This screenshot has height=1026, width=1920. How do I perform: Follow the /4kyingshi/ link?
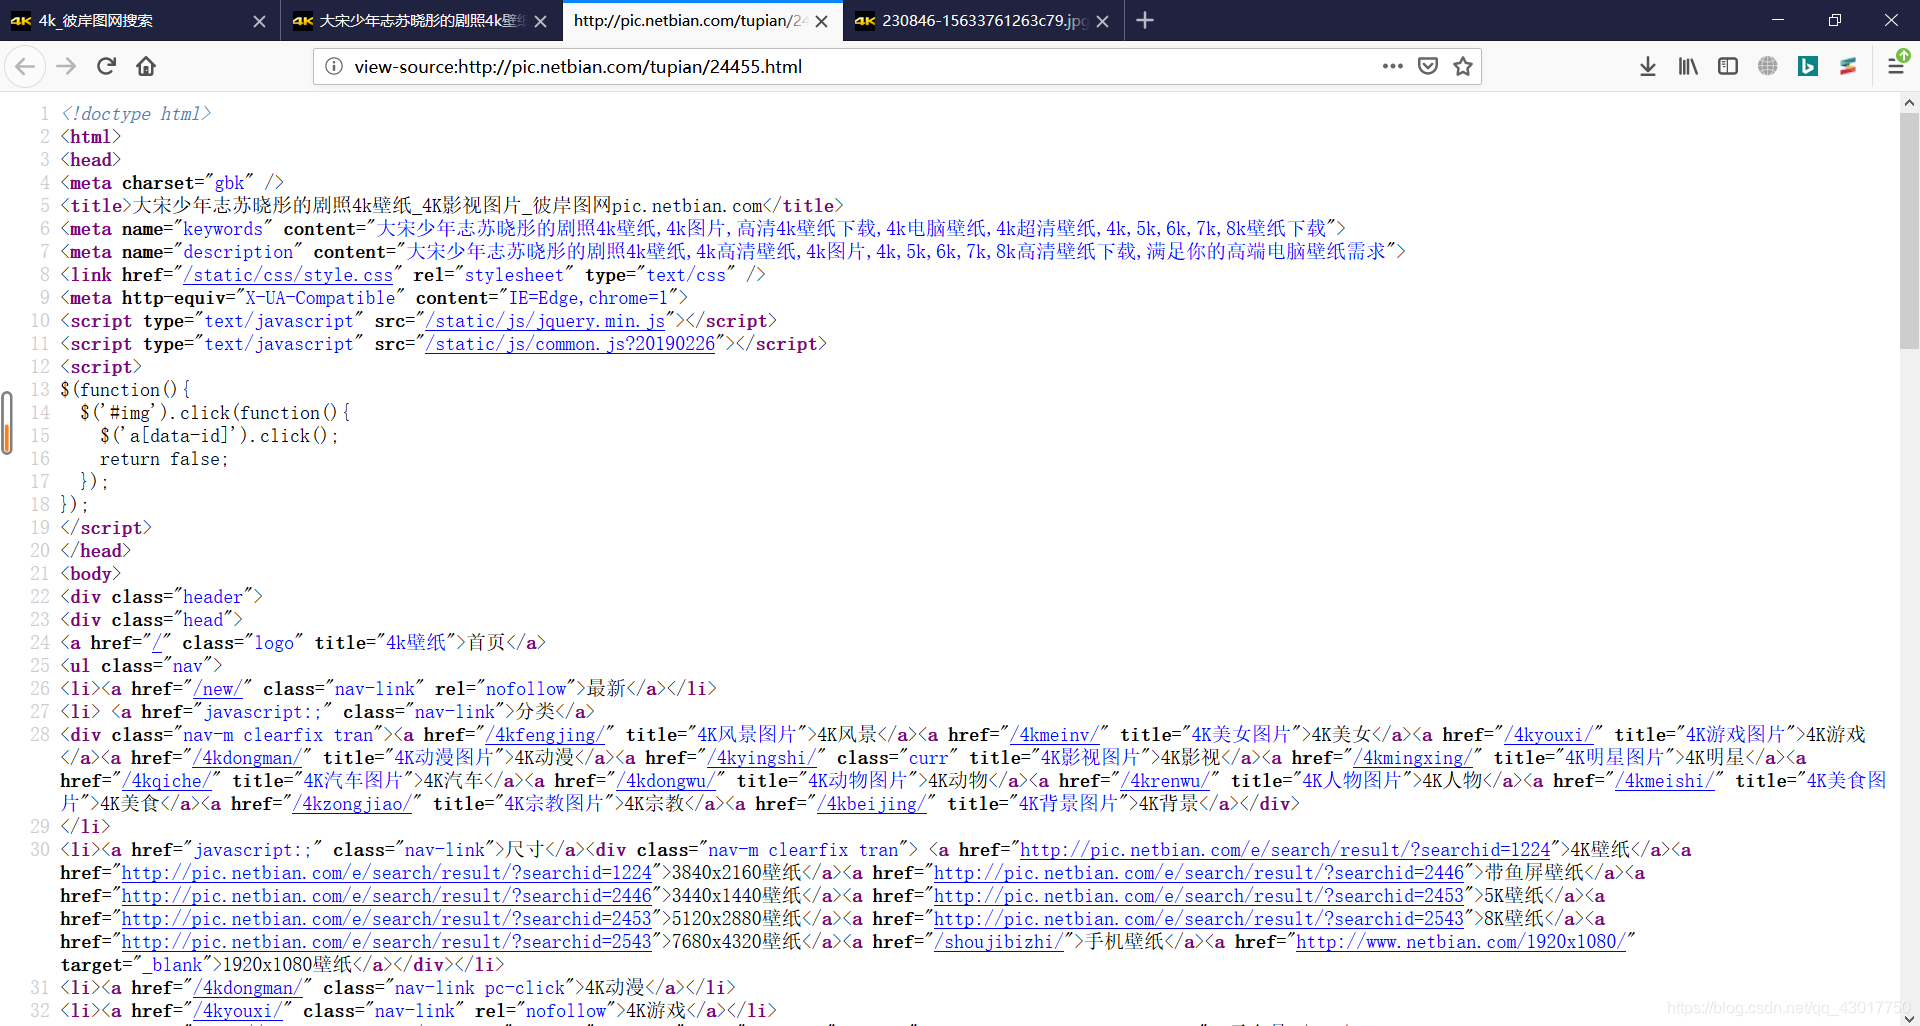[760, 758]
